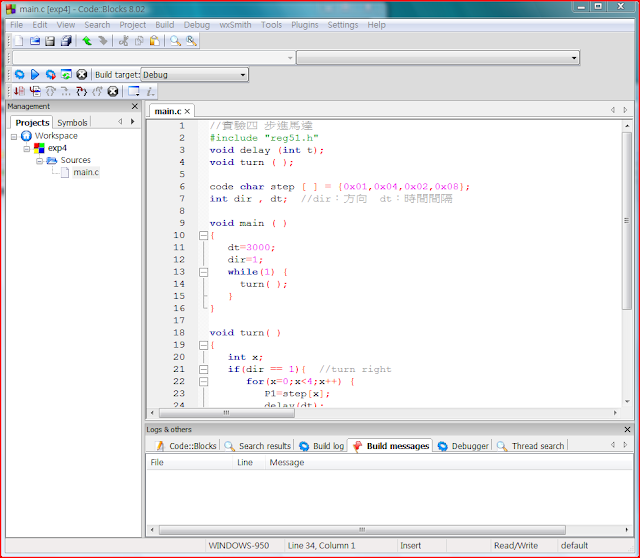Run the program with the play icon
The width and height of the screenshot is (640, 558).
coord(34,74)
